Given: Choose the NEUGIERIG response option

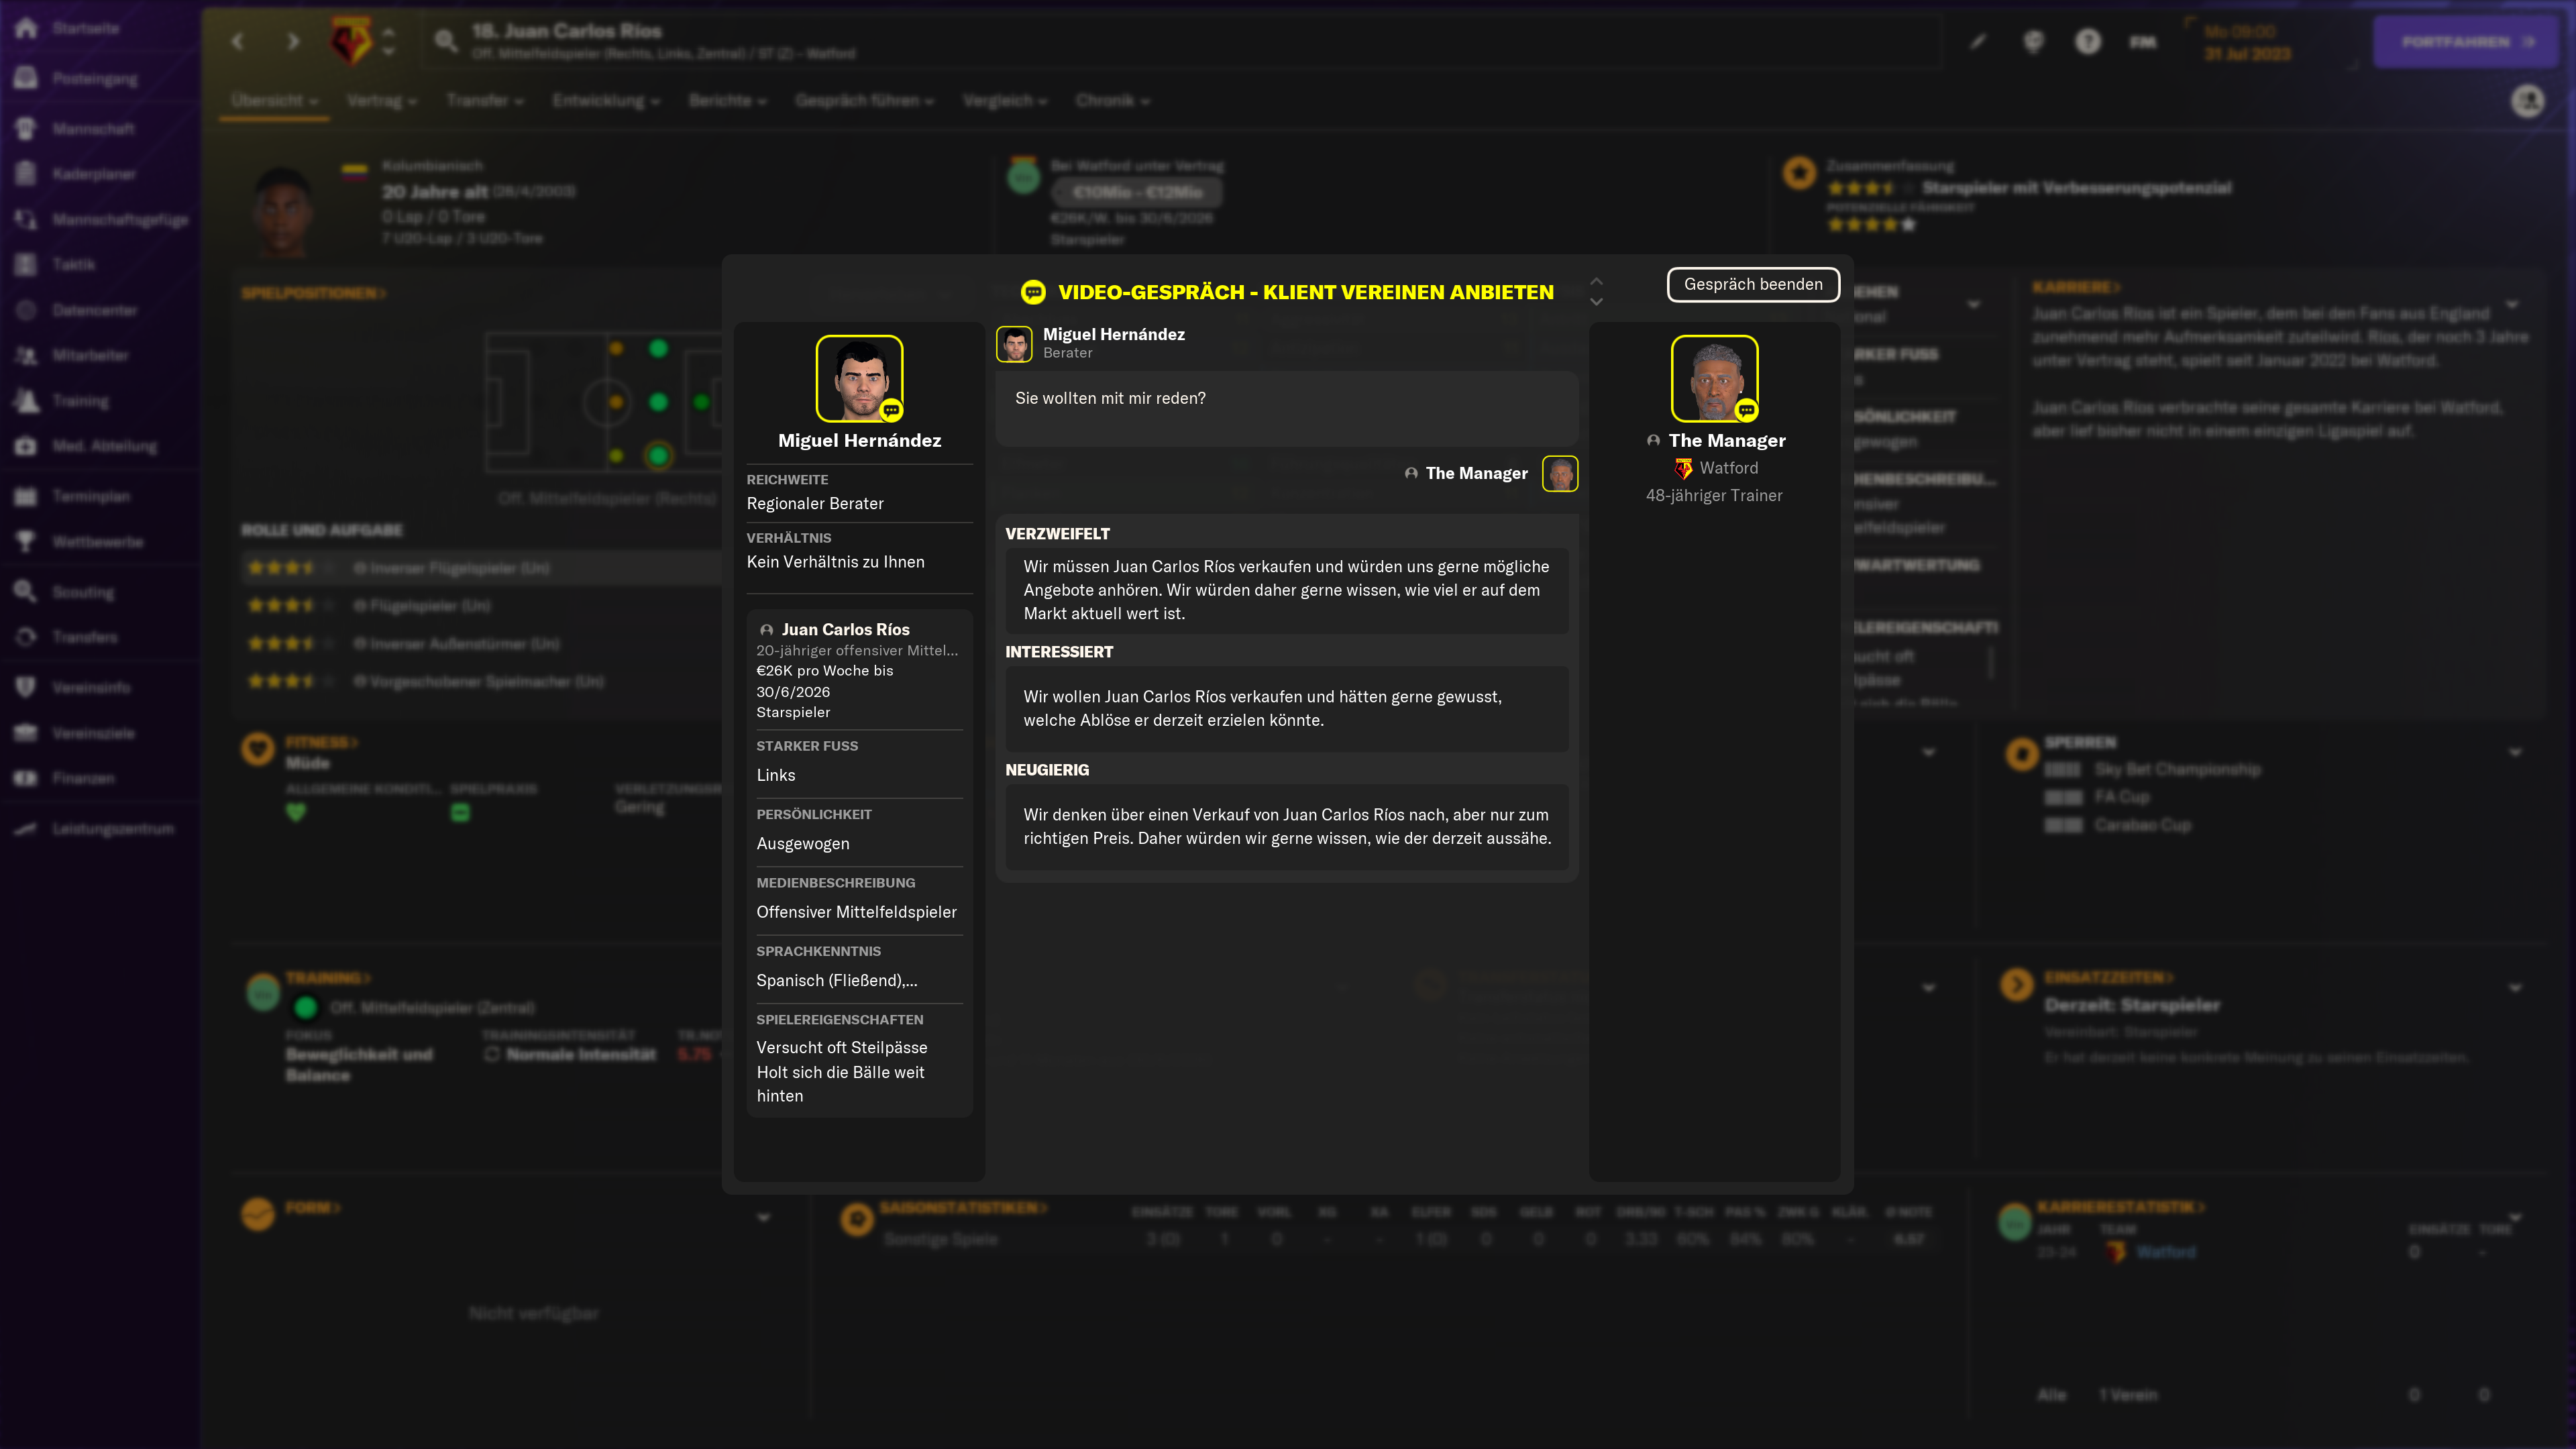Looking at the screenshot, I should click(1286, 826).
